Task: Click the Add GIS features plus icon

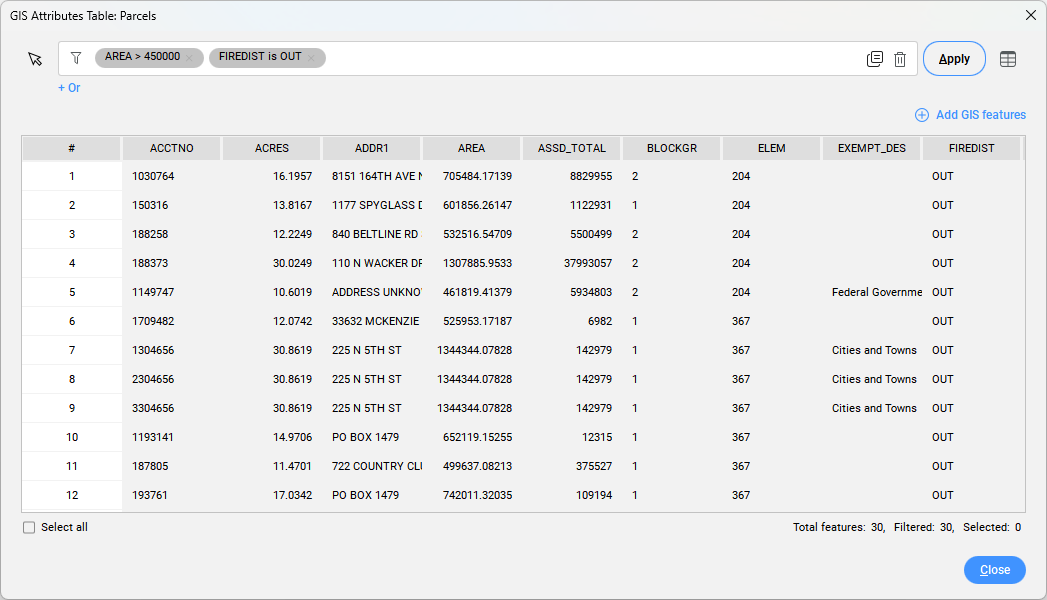Action: click(922, 115)
